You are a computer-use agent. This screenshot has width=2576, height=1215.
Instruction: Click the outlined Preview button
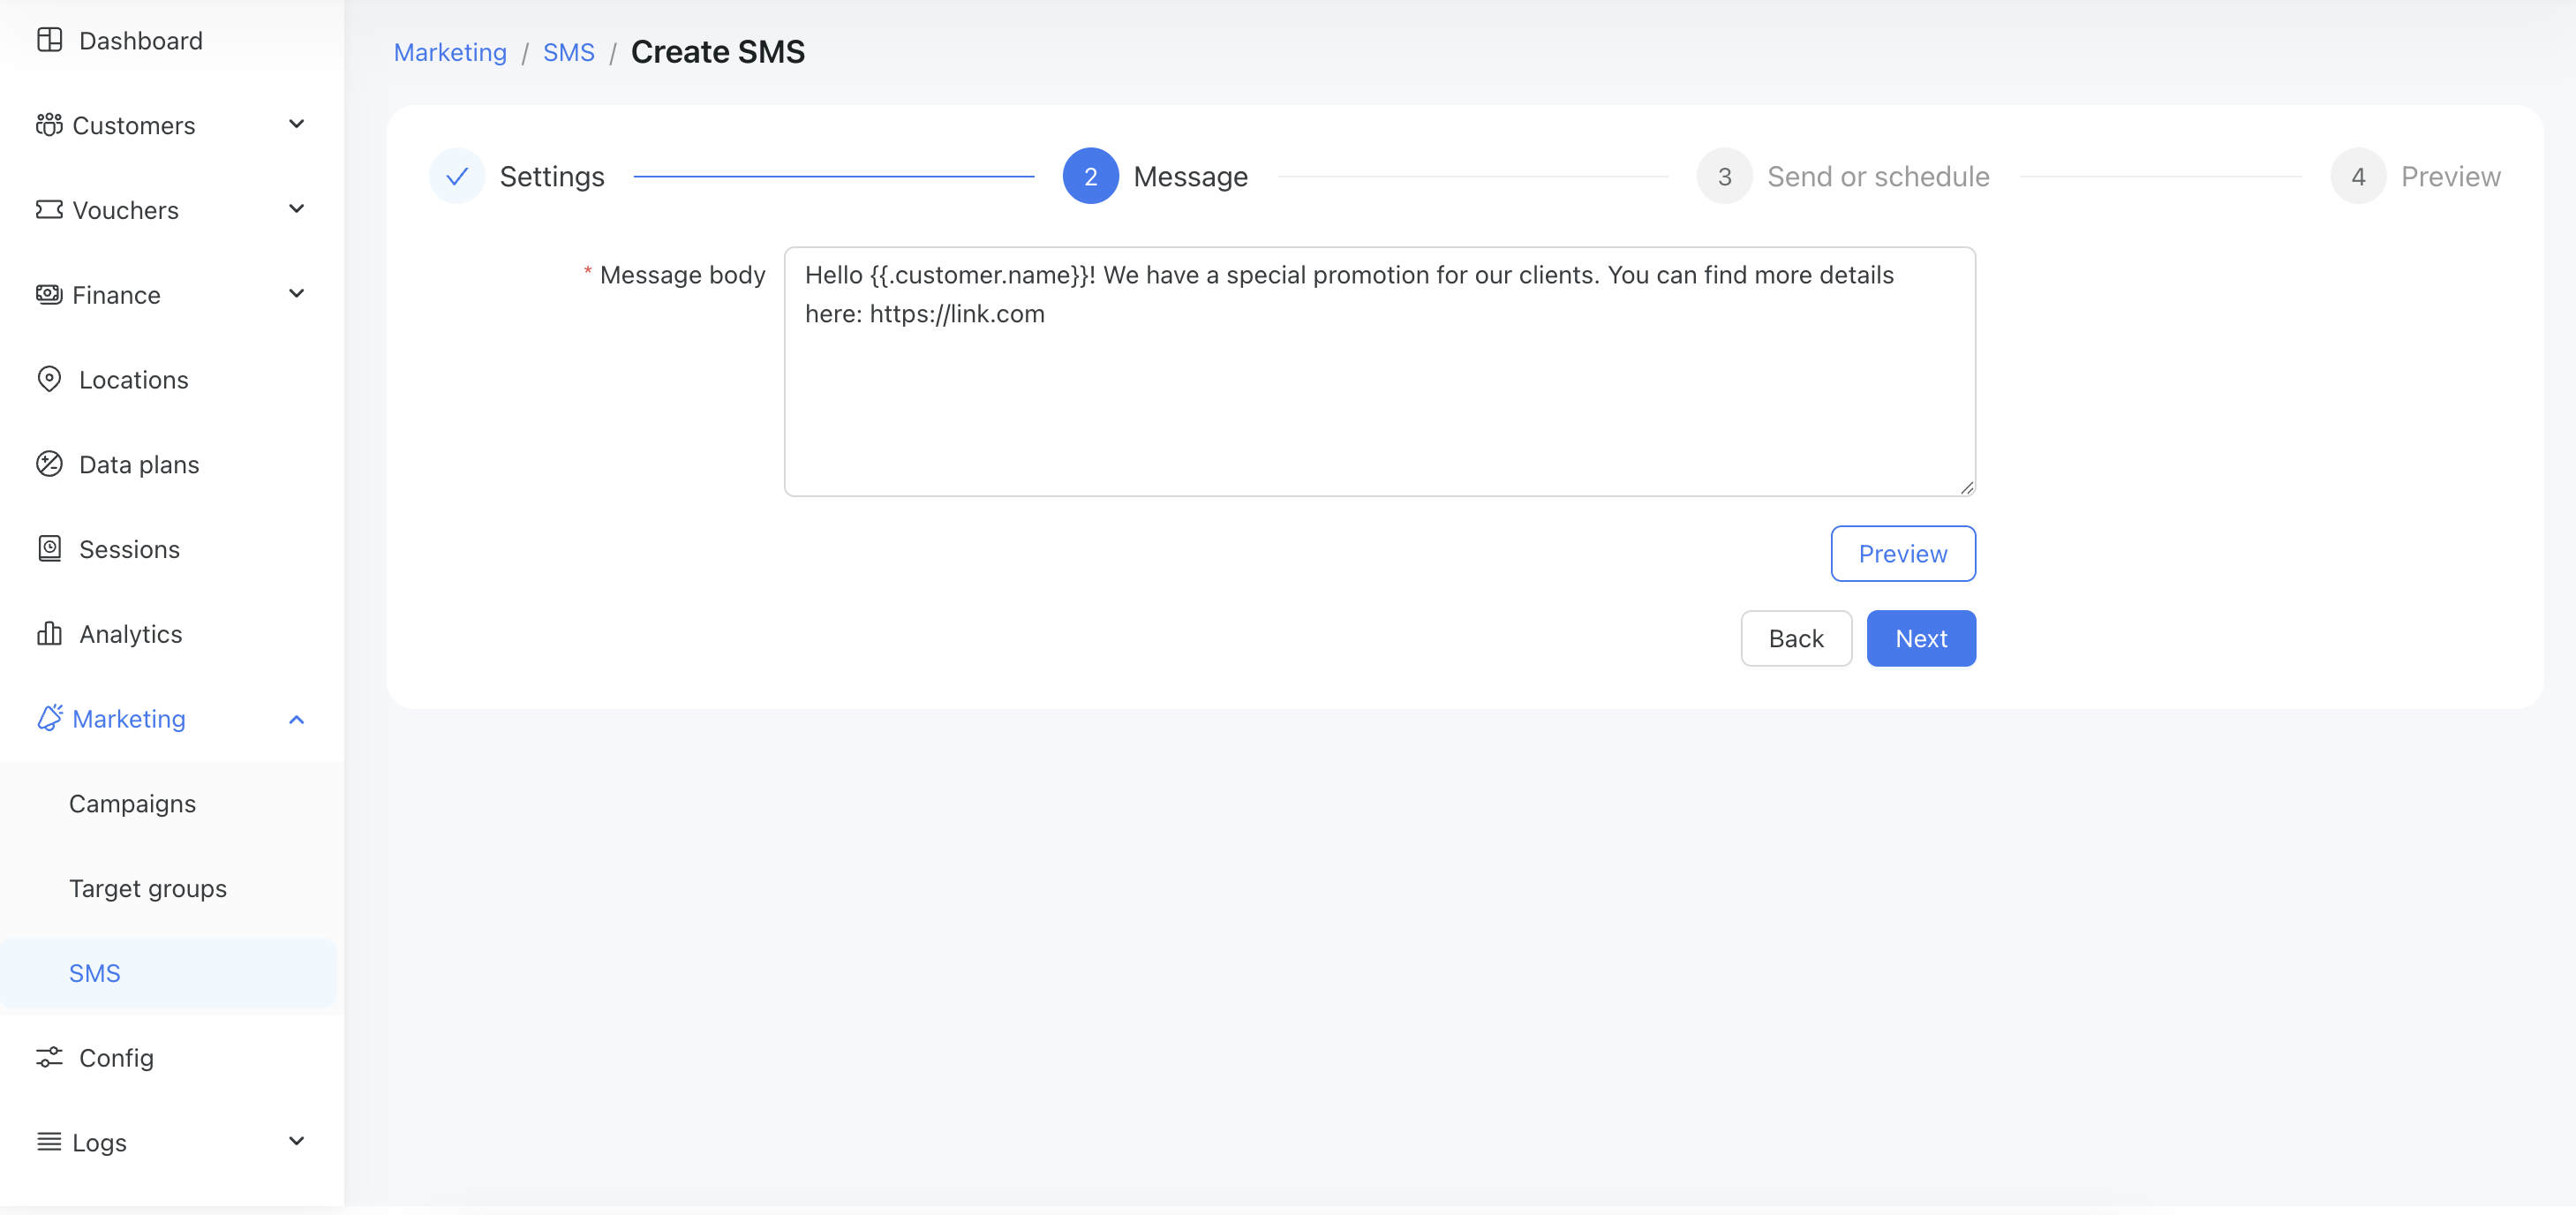coord(1902,553)
